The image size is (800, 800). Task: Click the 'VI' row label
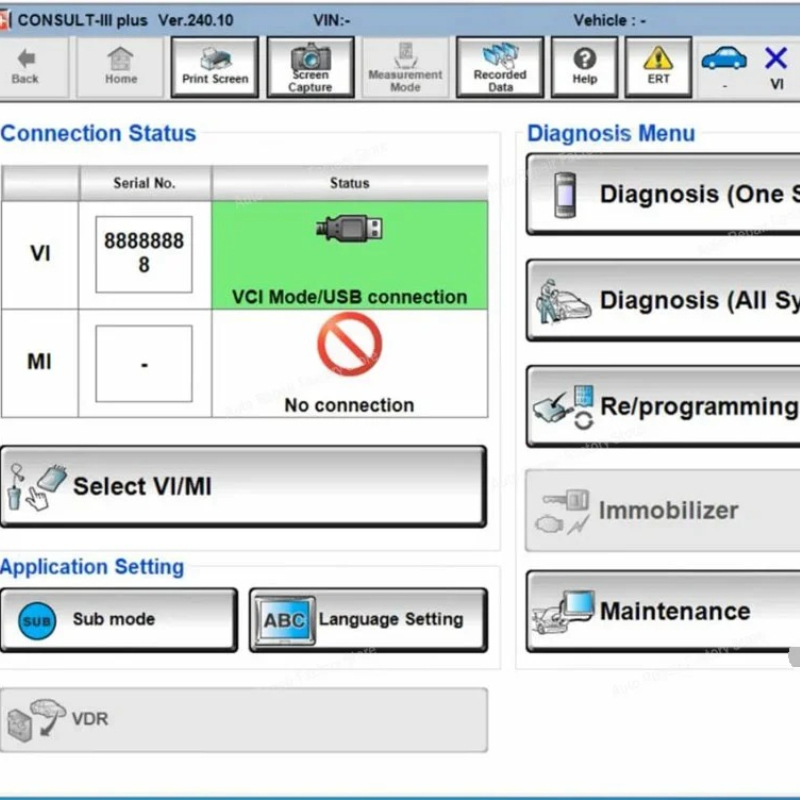tap(40, 253)
